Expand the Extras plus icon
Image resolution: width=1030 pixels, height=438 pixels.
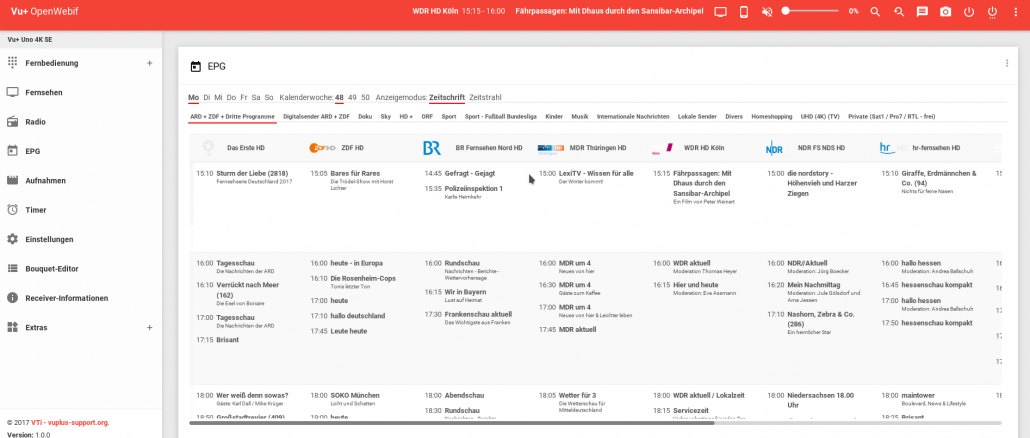[149, 327]
